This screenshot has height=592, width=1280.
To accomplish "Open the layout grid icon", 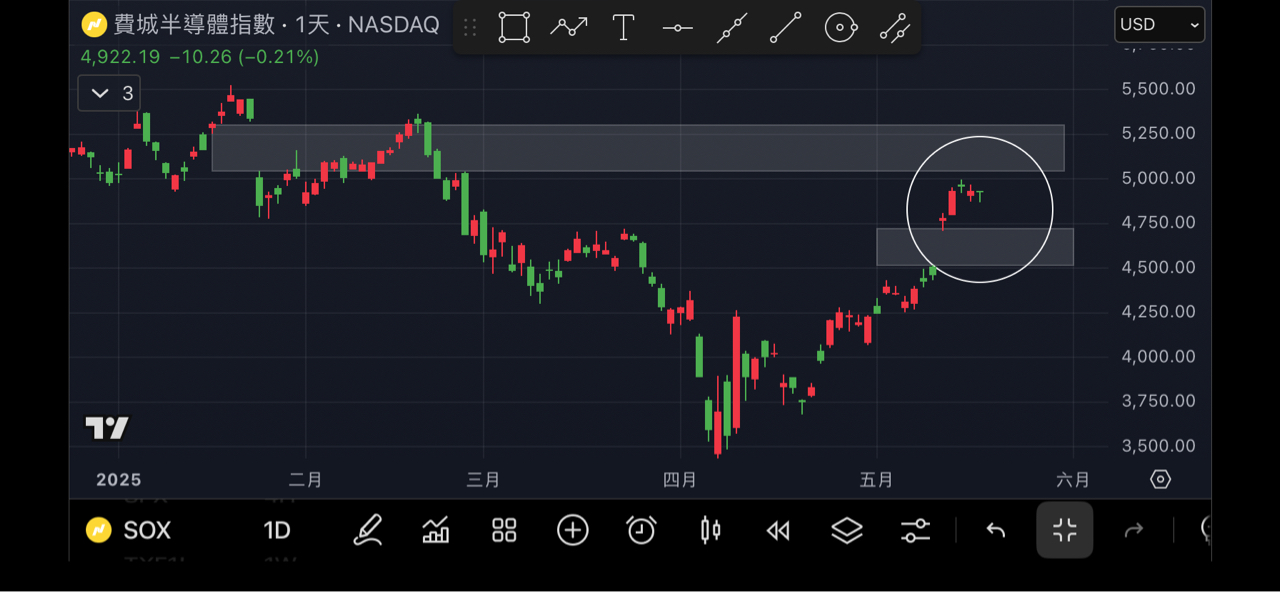I will tap(504, 530).
